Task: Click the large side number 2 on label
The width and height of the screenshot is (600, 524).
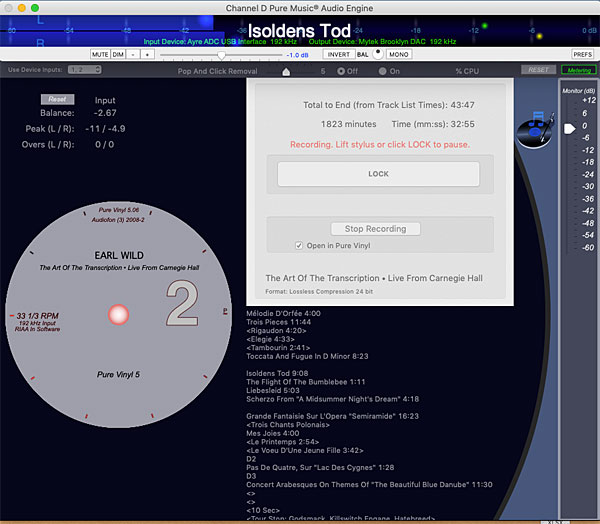Action: coord(183,303)
